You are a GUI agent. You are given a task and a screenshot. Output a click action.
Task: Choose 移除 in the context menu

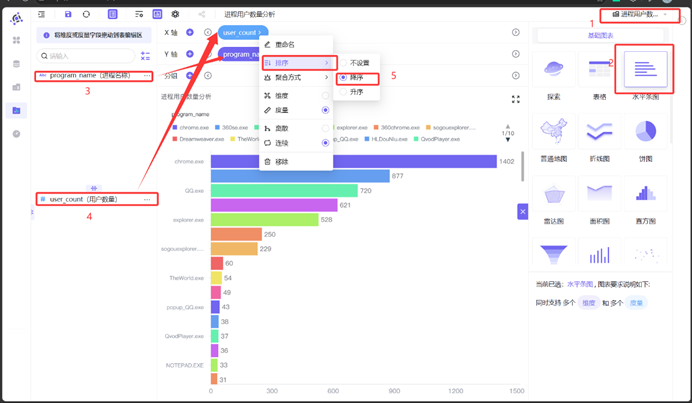pos(296,162)
